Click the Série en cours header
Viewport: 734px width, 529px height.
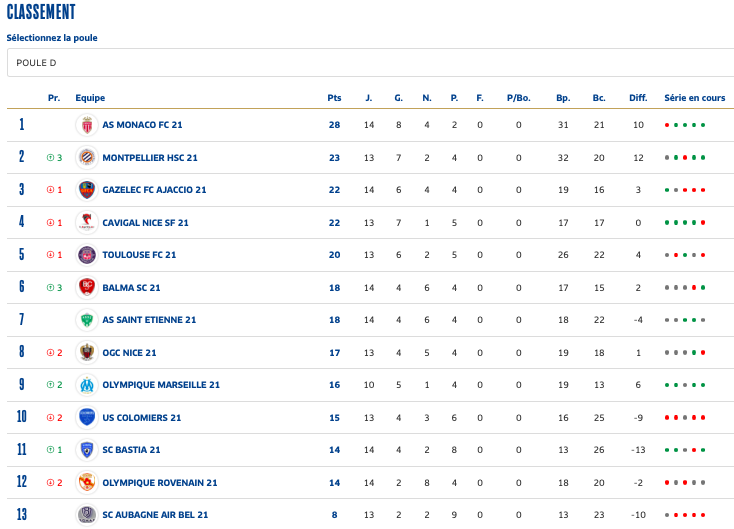coord(694,98)
